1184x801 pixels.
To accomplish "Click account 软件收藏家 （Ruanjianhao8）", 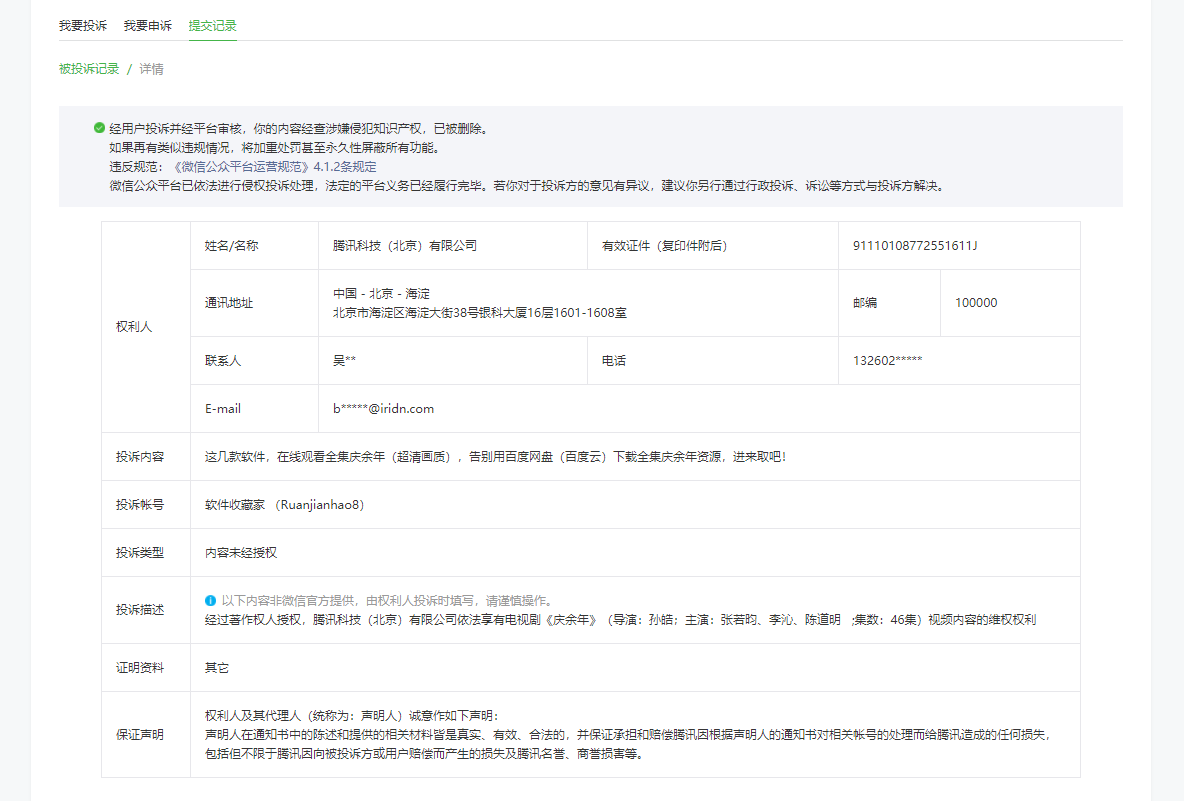I will pyautogui.click(x=284, y=504).
